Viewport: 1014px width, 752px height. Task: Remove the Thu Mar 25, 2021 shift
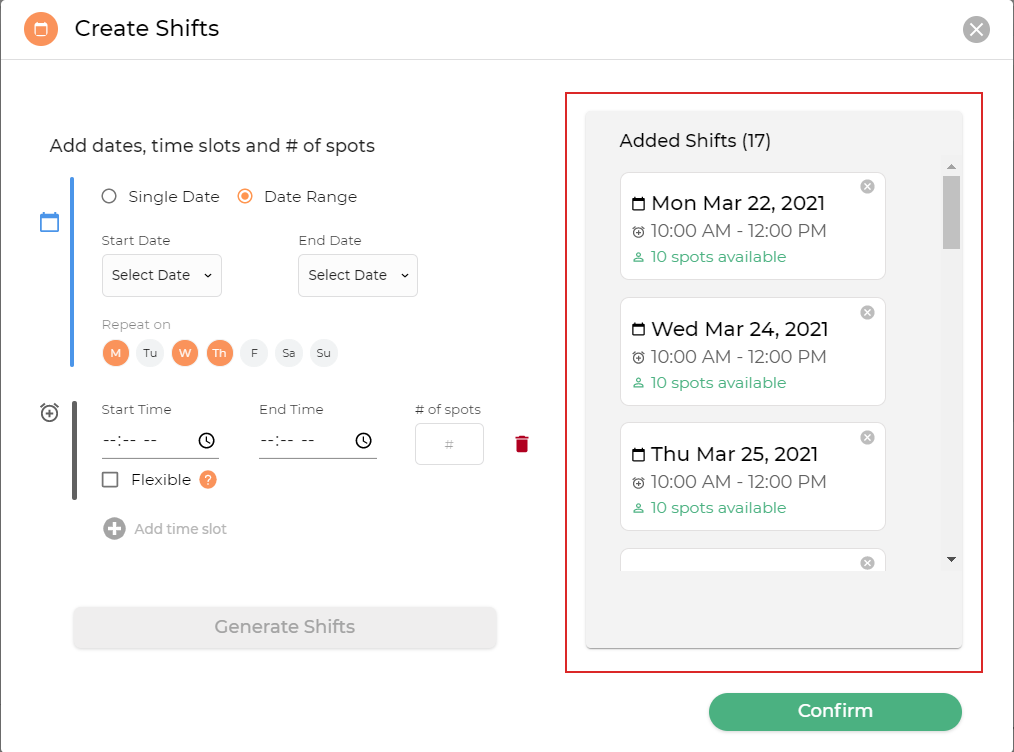(x=867, y=437)
